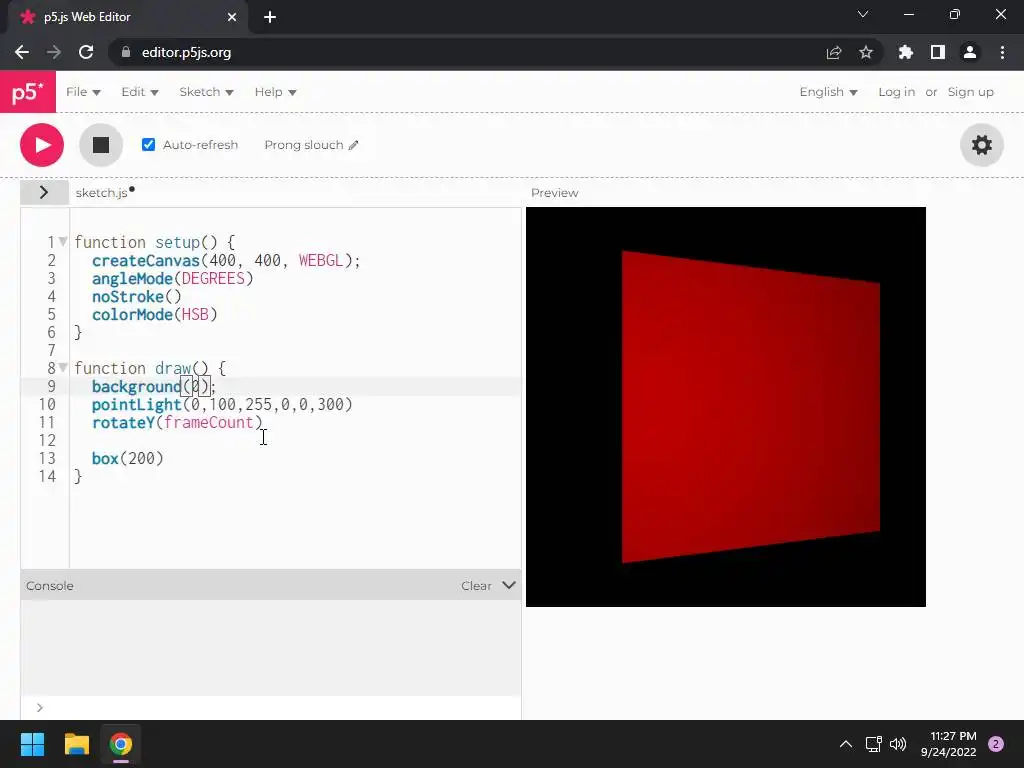Viewport: 1024px width, 768px height.
Task: Click the p5 logo home icon
Action: (28, 92)
